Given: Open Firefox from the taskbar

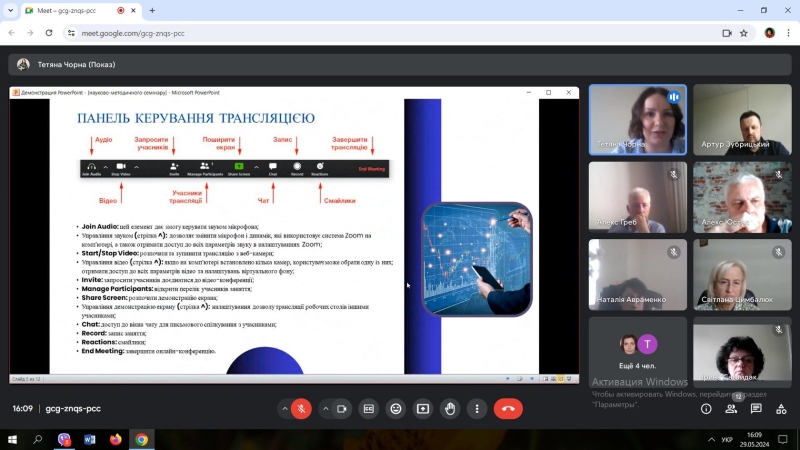Looking at the screenshot, I should (116, 439).
